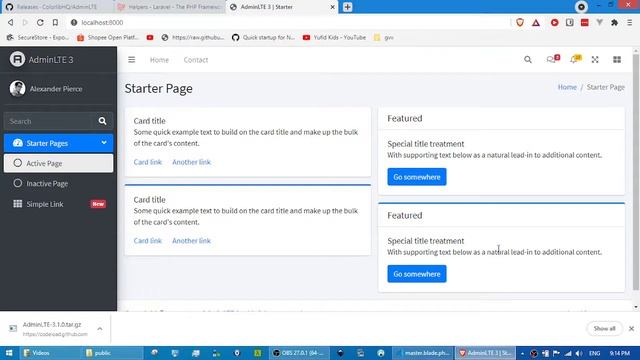This screenshot has height=360, width=640.
Task: Click the ENG language indicator
Action: coord(594,353)
